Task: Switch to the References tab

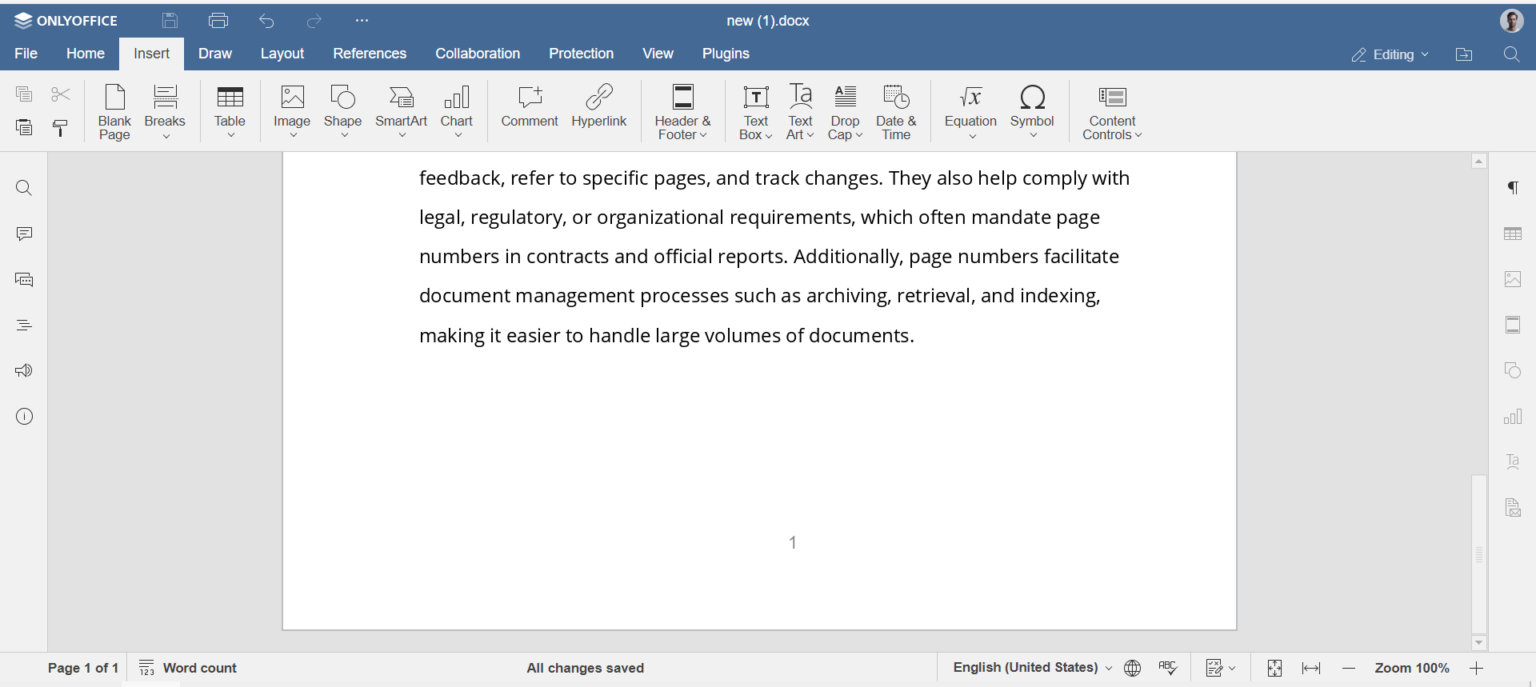Action: 369,53
